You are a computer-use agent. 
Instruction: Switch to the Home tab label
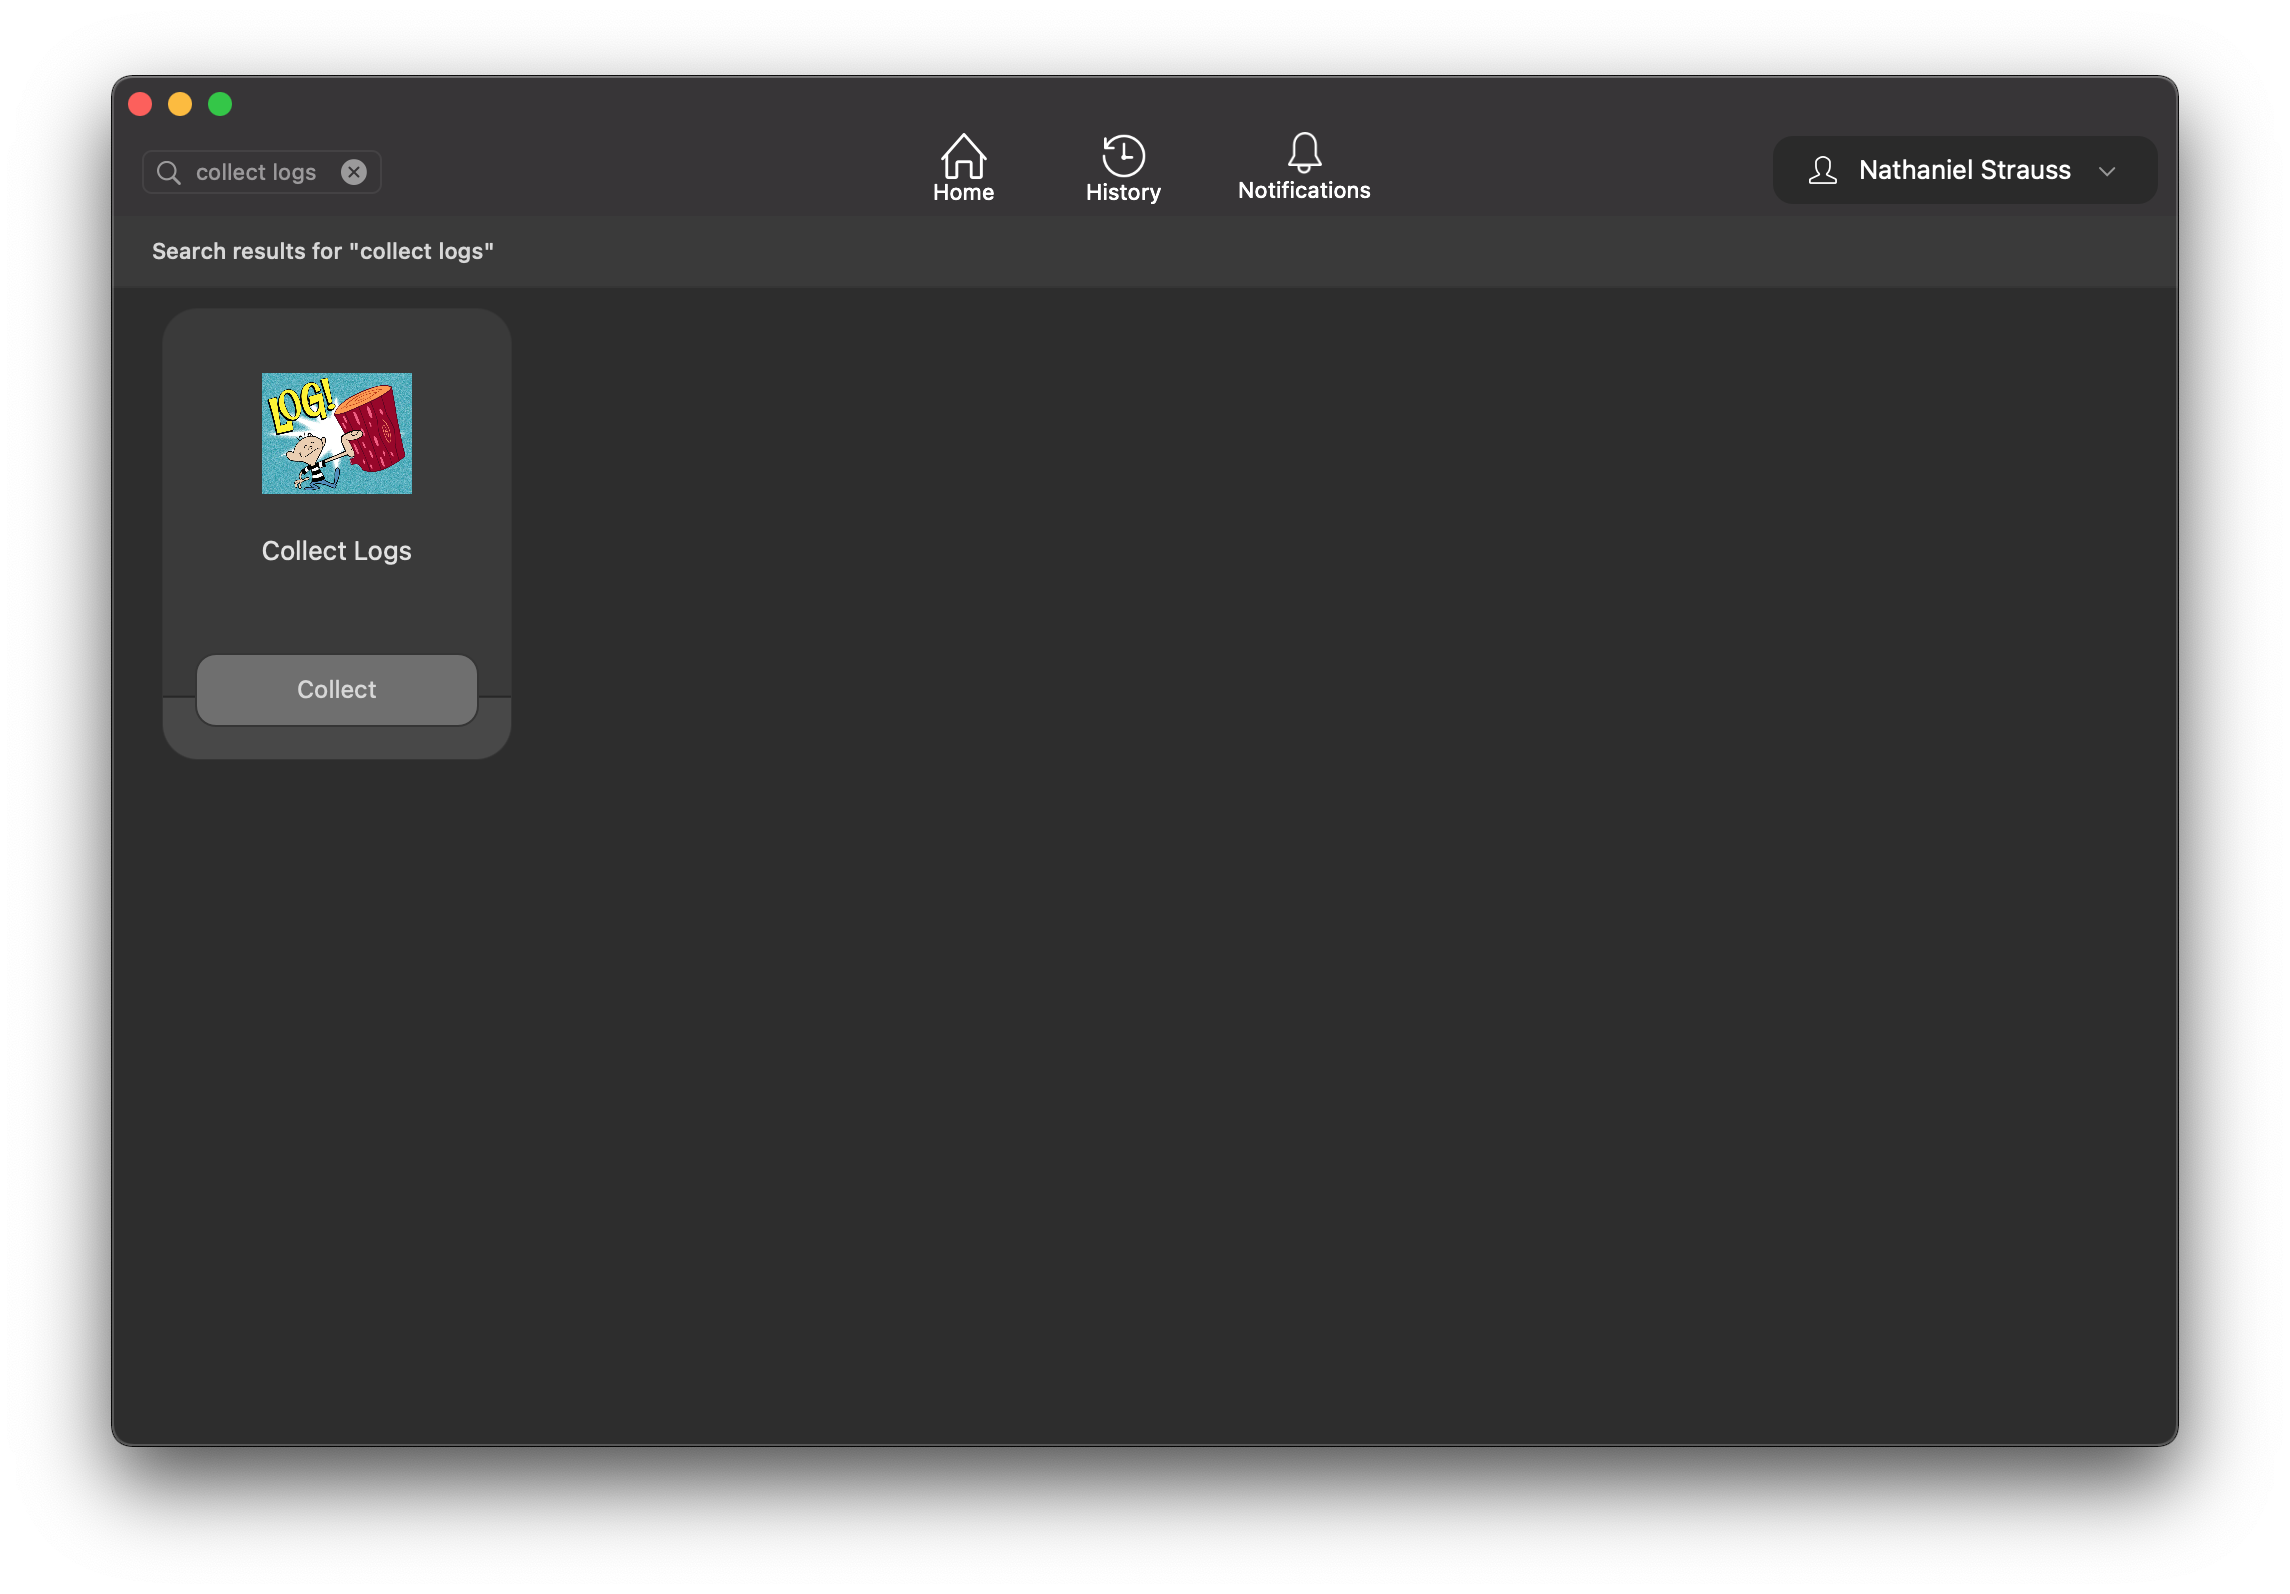[963, 192]
